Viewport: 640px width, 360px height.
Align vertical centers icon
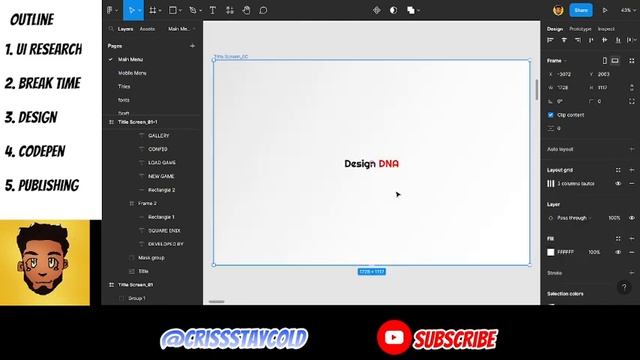point(604,40)
